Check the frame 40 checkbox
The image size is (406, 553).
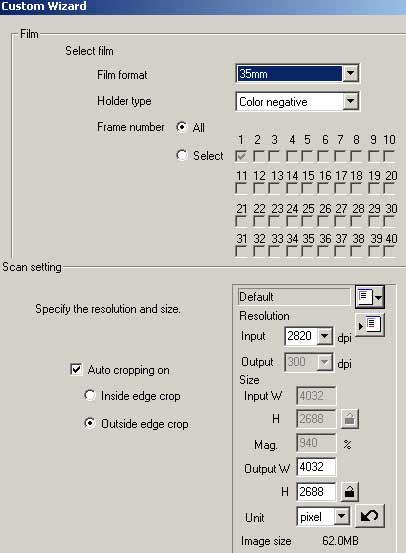pyautogui.click(x=389, y=251)
